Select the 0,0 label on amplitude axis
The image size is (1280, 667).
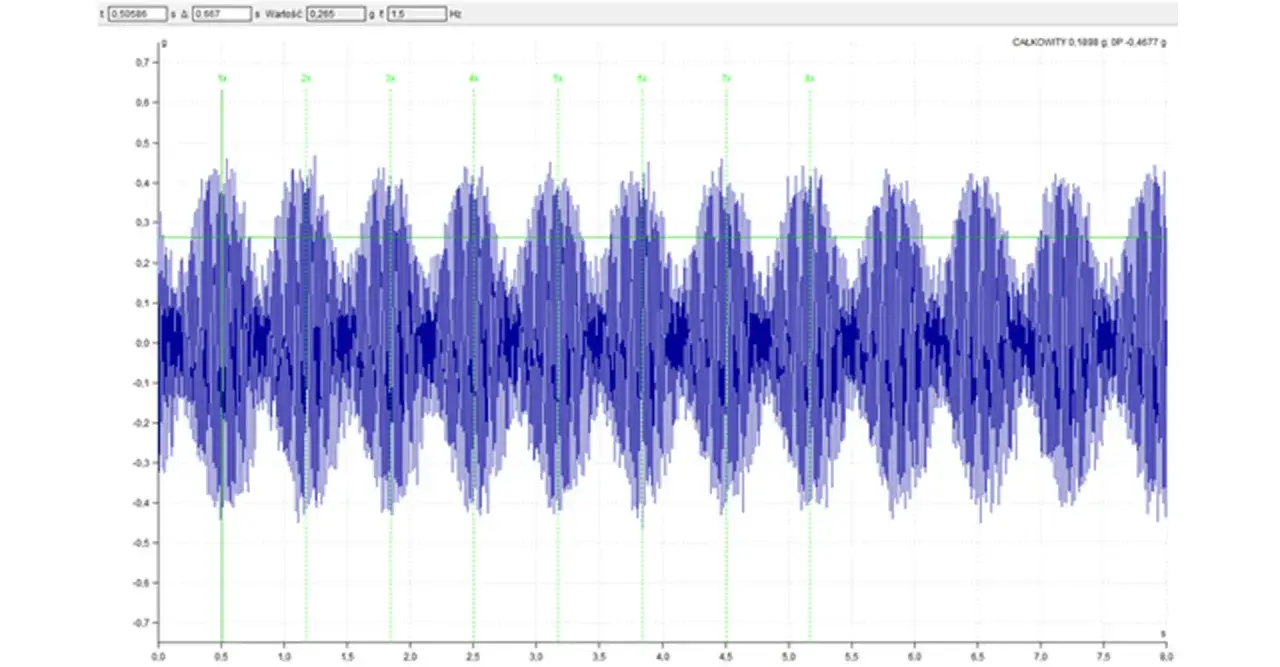tap(141, 342)
